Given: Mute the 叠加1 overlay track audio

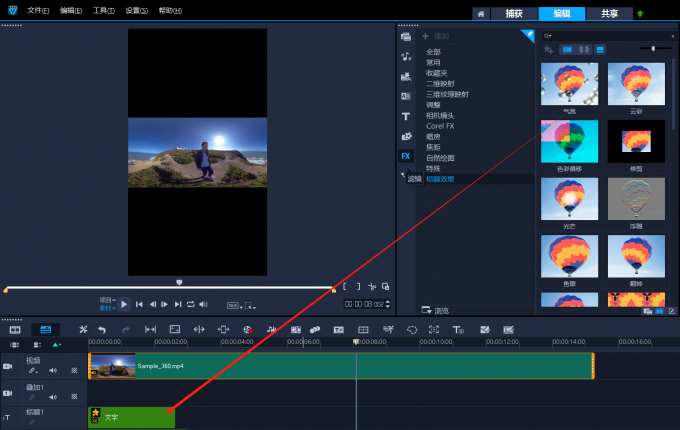Looking at the screenshot, I should pyautogui.click(x=52, y=395).
